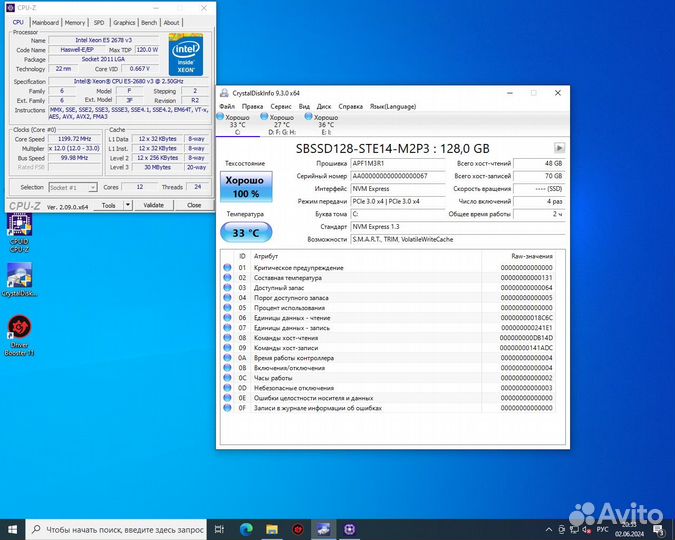The width and height of the screenshot is (675, 540).
Task: Click the taskbar search box
Action: 116,529
